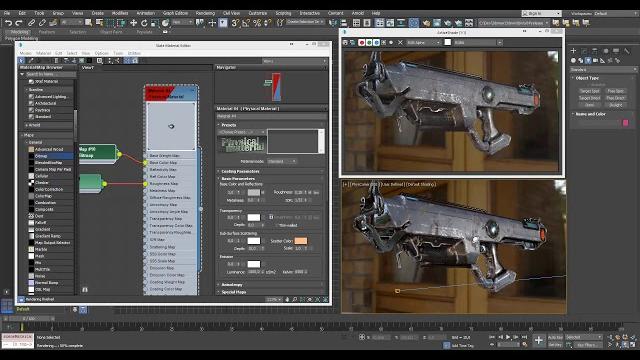This screenshot has width=640, height=360.
Task: Collapse the Object Type rollout
Action: coord(587,78)
